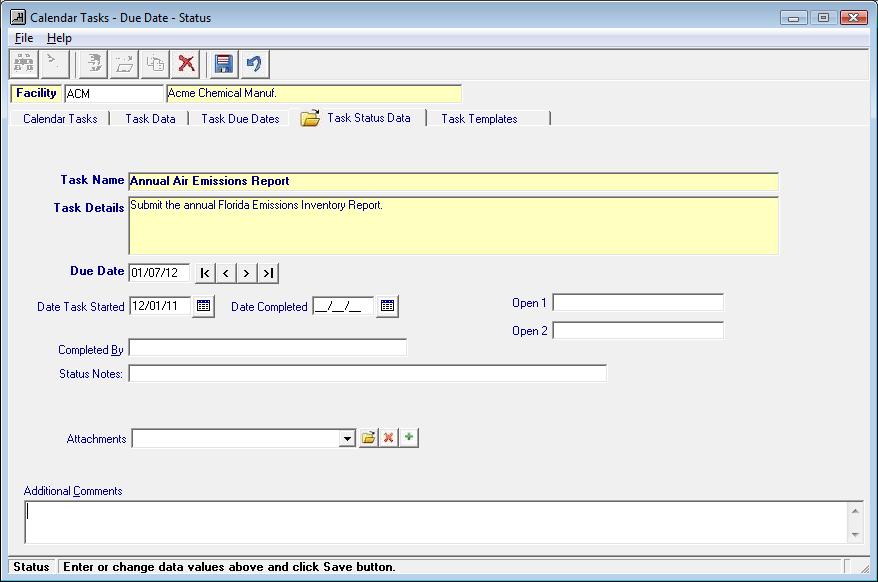Click the greyed copy record toolbar icon
The height and width of the screenshot is (582, 878).
155,64
